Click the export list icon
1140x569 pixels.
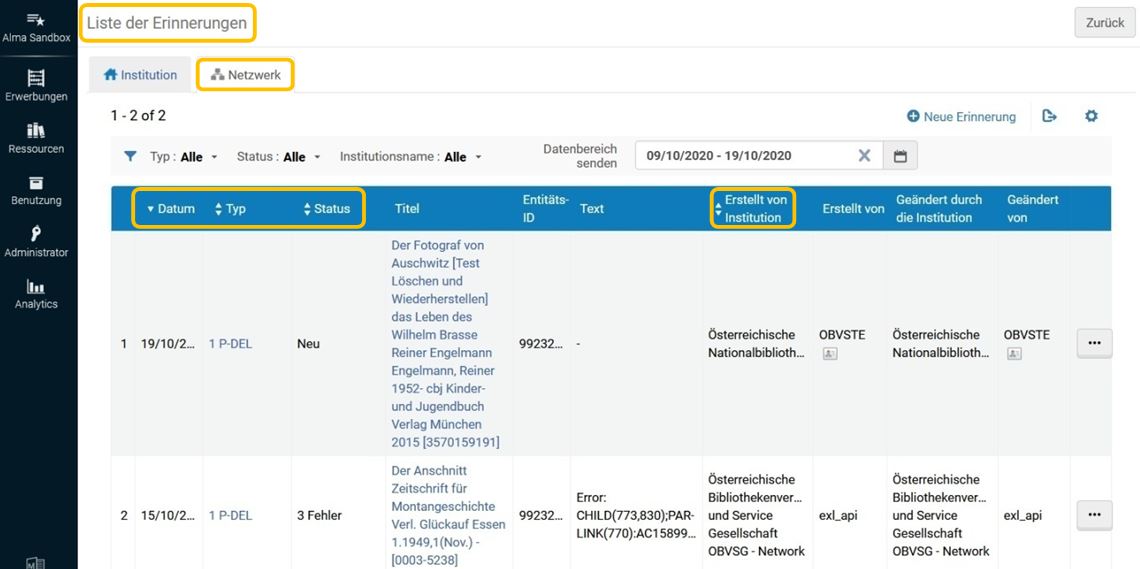coord(1049,116)
